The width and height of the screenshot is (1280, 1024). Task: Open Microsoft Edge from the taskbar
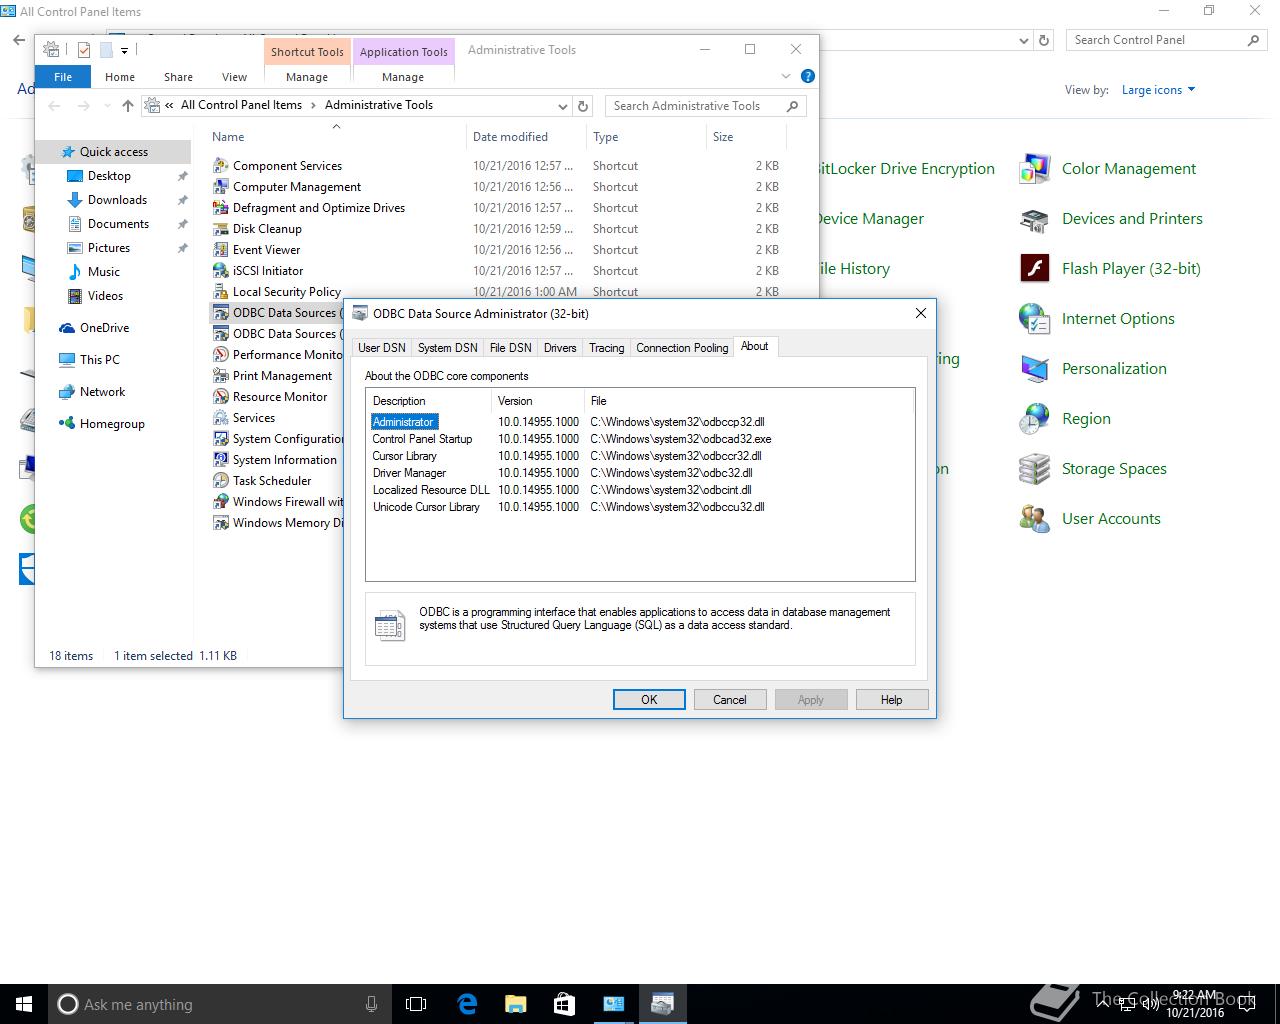point(467,1004)
